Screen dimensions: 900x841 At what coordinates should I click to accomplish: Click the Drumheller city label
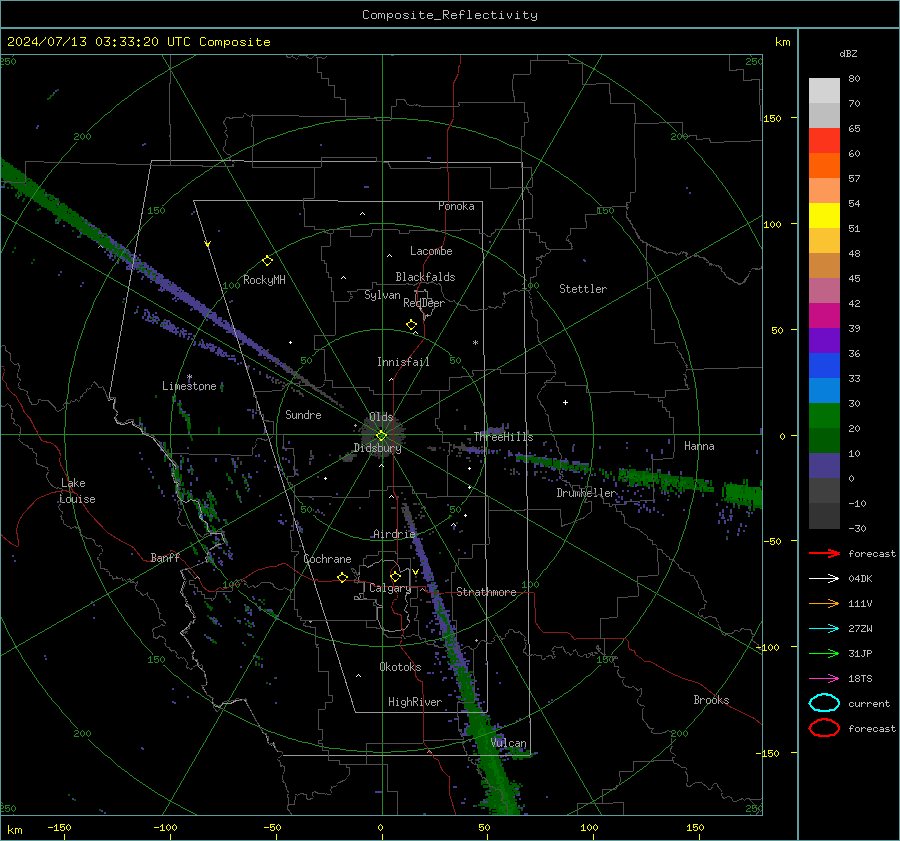586,493
